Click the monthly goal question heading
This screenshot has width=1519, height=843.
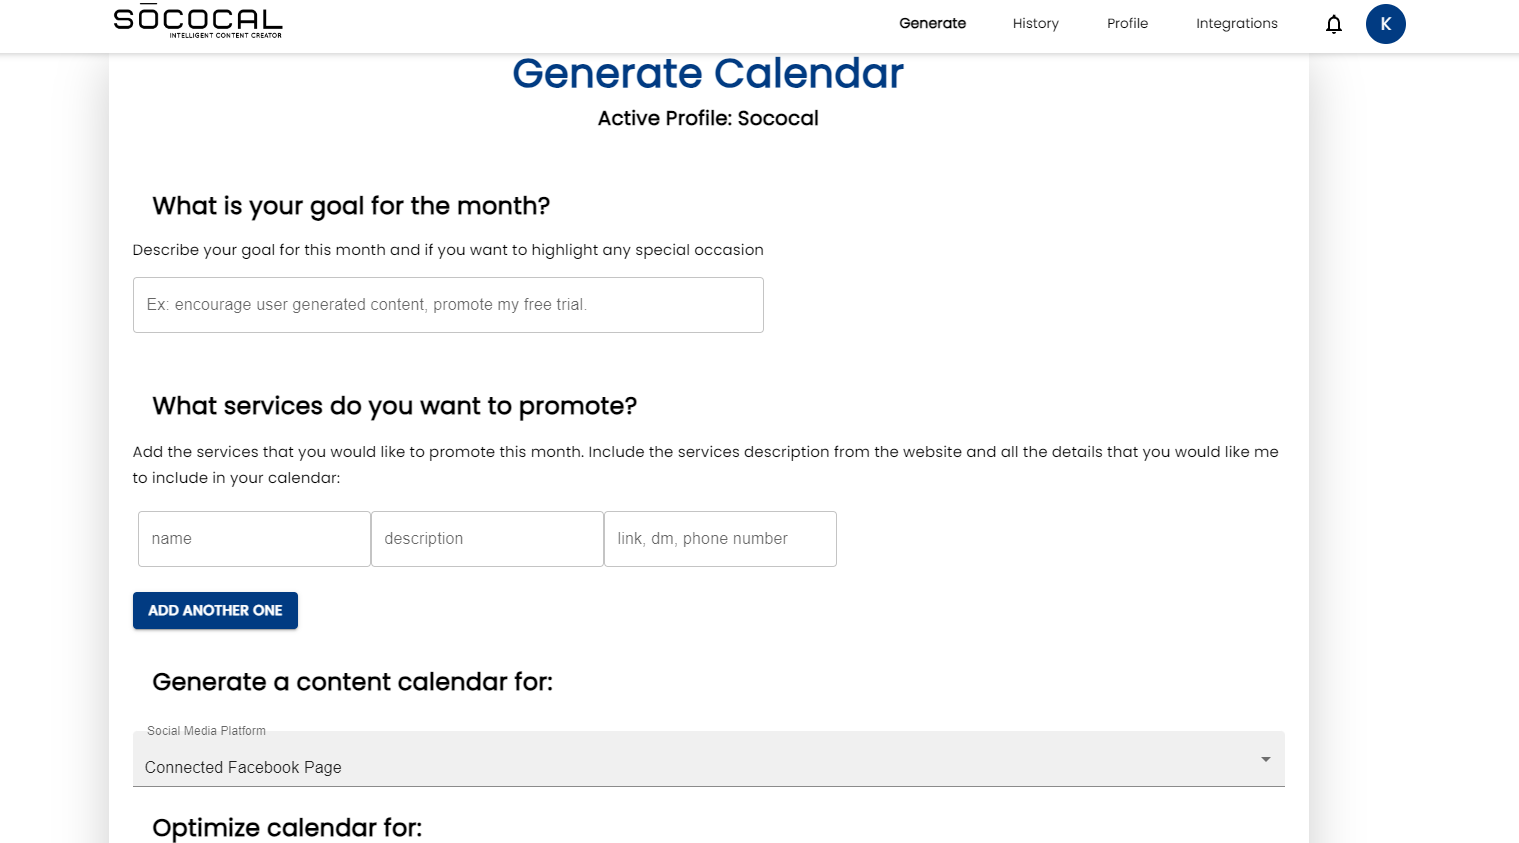click(351, 206)
